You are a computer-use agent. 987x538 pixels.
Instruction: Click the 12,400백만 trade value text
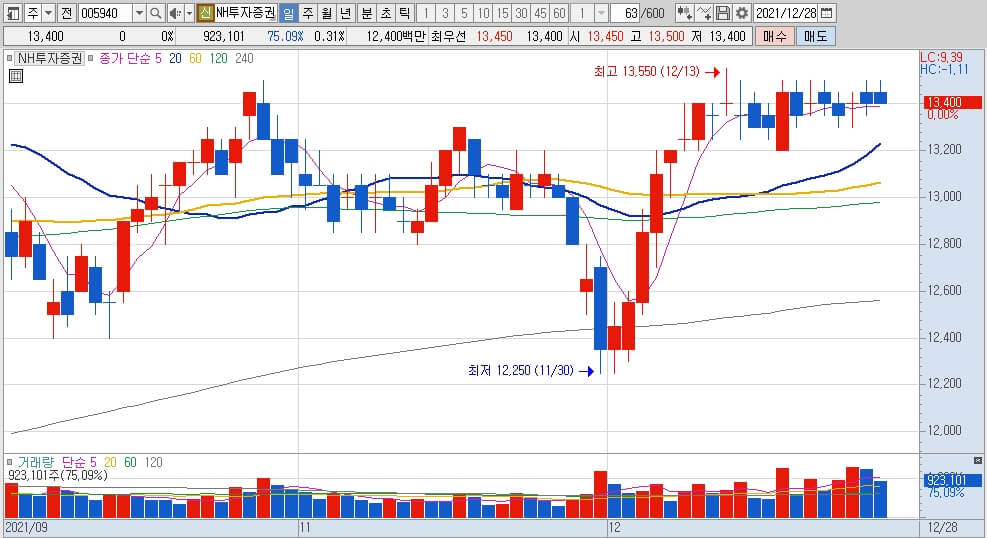[395, 36]
